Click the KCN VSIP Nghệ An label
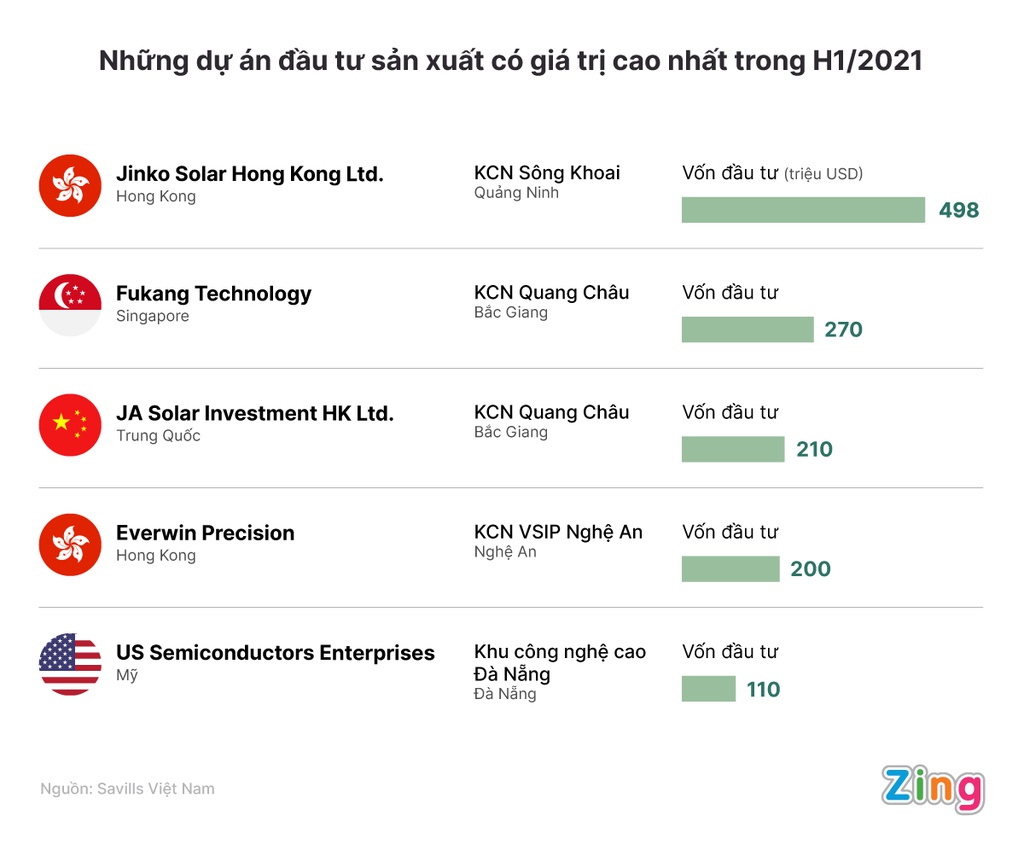The image size is (1024, 845). click(x=558, y=532)
